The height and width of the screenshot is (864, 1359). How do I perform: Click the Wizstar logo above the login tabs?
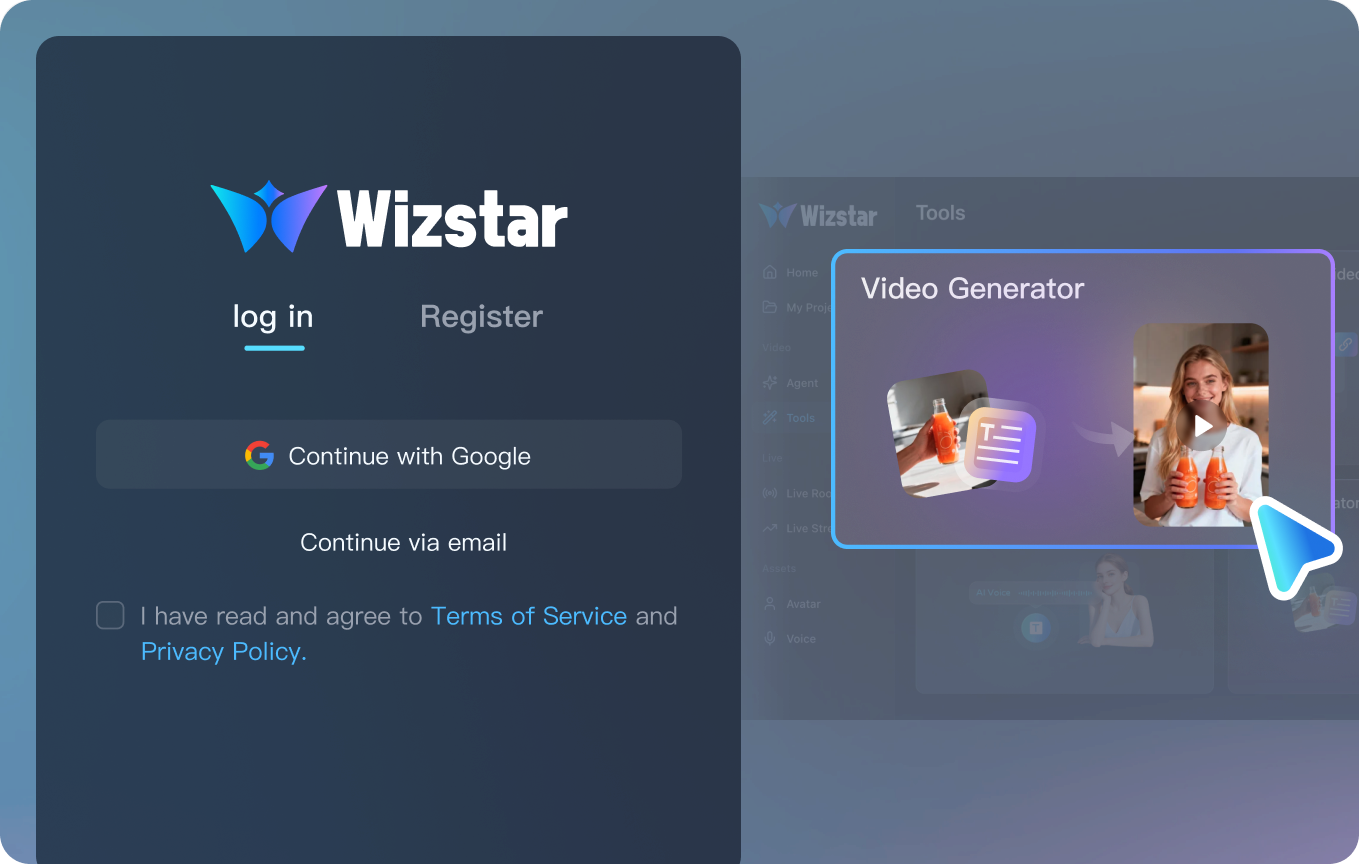point(389,216)
